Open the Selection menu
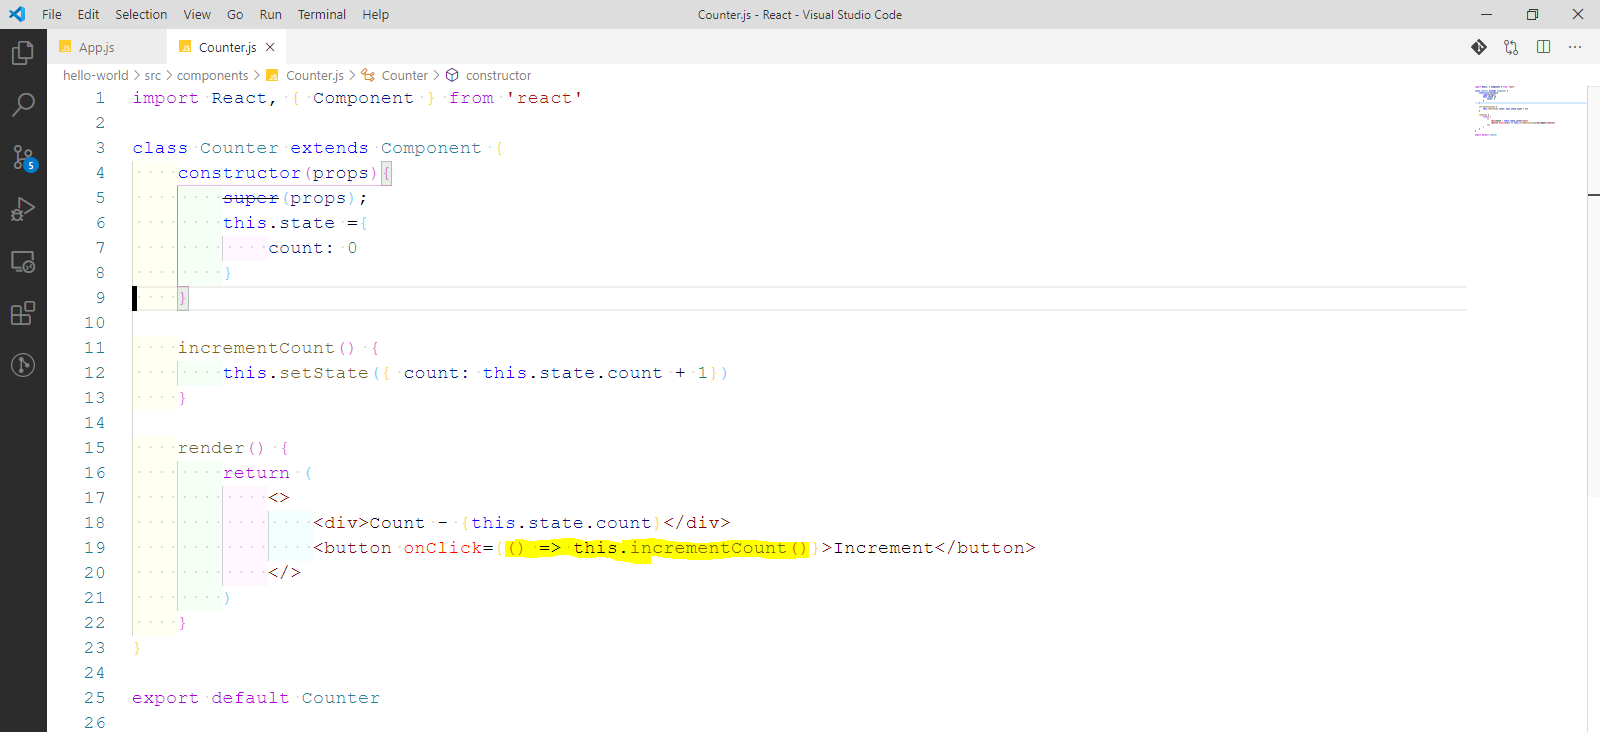Screen dimensions: 1600x732 [x=141, y=14]
